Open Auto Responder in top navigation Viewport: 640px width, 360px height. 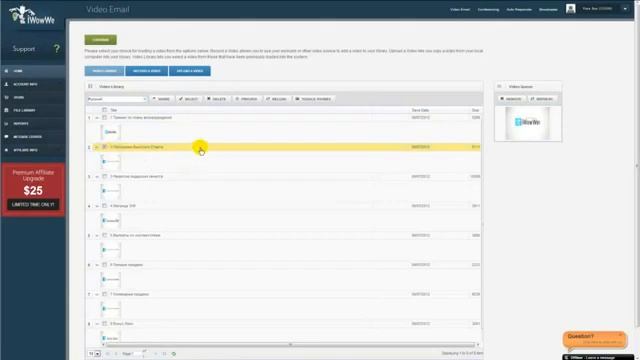[x=519, y=9]
